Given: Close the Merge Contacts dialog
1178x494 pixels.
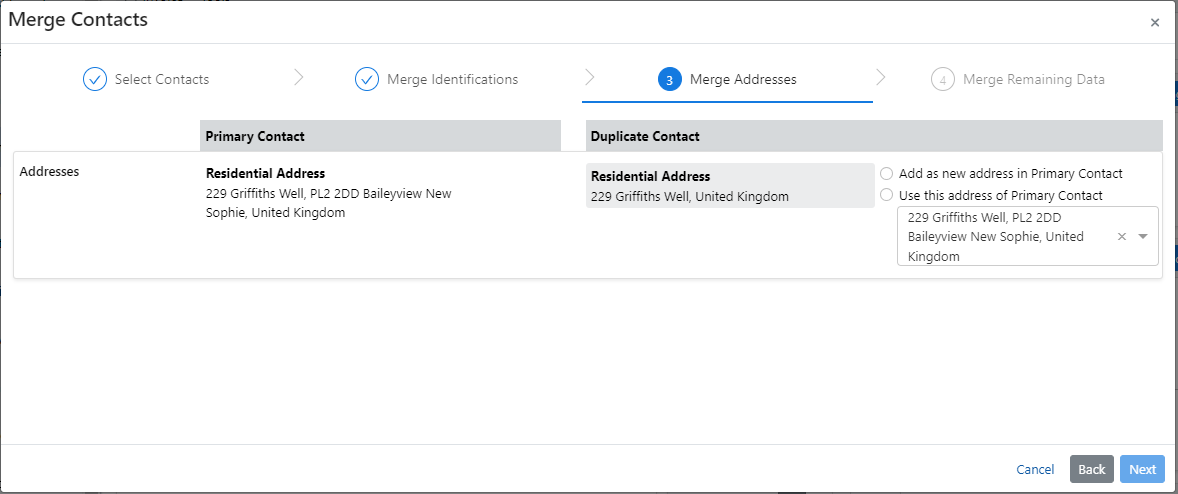Looking at the screenshot, I should pos(1155,22).
